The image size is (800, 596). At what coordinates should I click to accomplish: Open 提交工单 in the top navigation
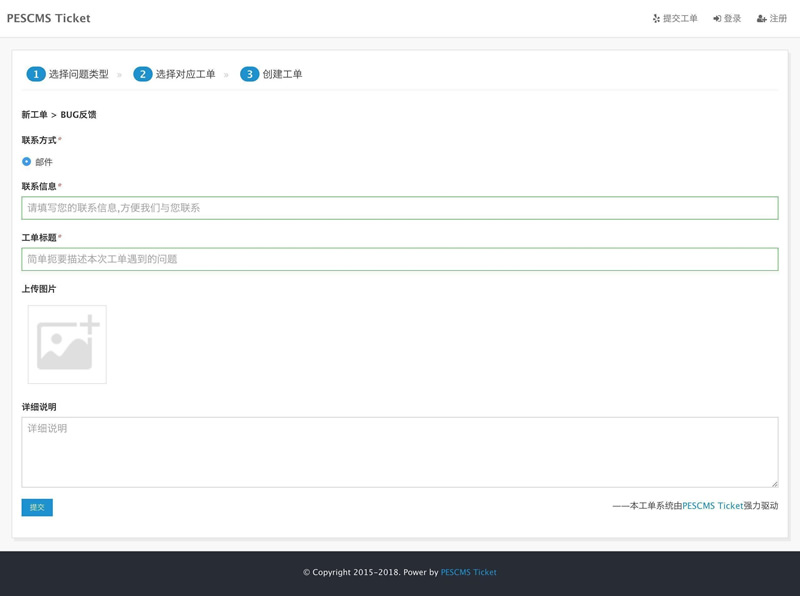coord(675,18)
